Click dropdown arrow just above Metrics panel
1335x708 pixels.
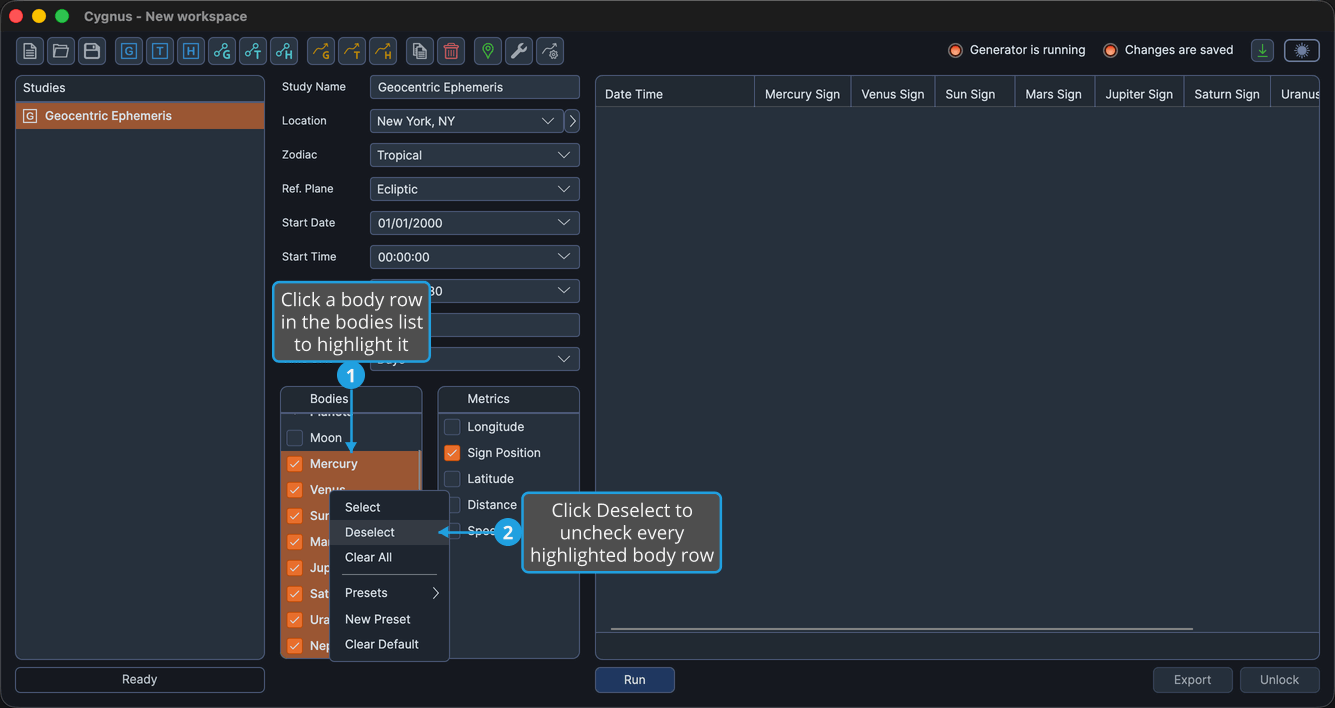564,359
